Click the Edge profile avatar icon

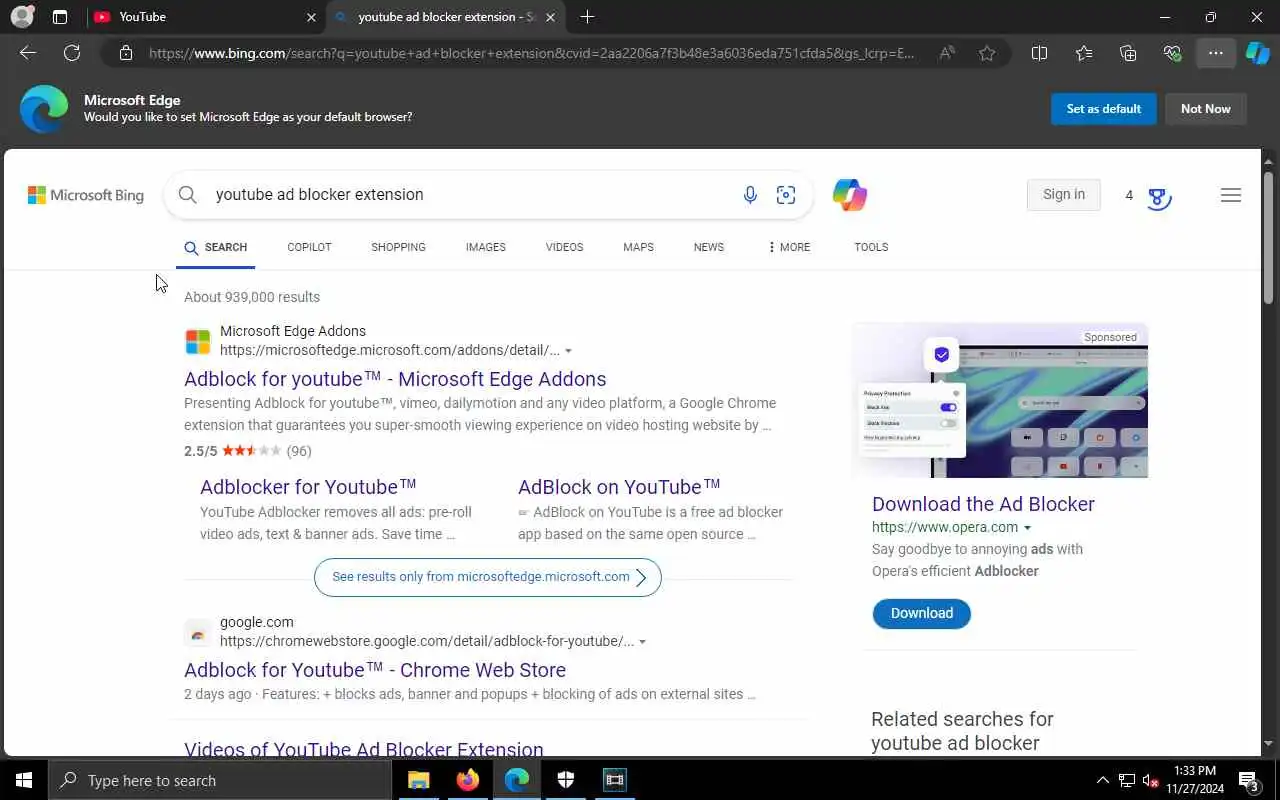click(x=22, y=17)
